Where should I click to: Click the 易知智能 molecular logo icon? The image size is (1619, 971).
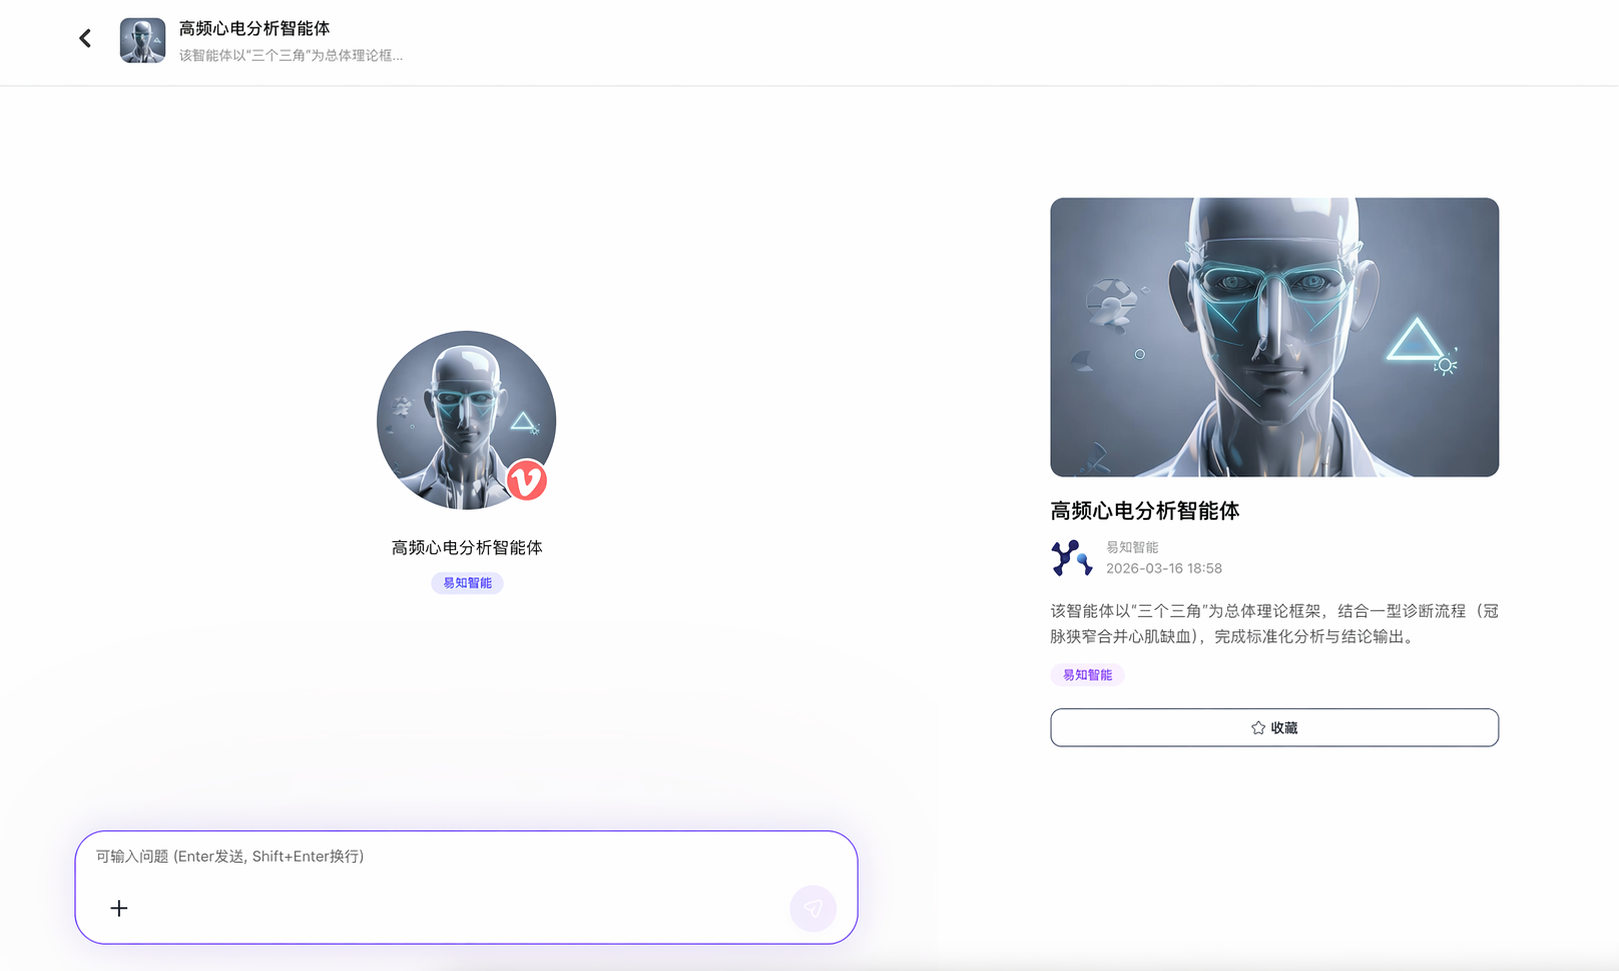[1070, 557]
